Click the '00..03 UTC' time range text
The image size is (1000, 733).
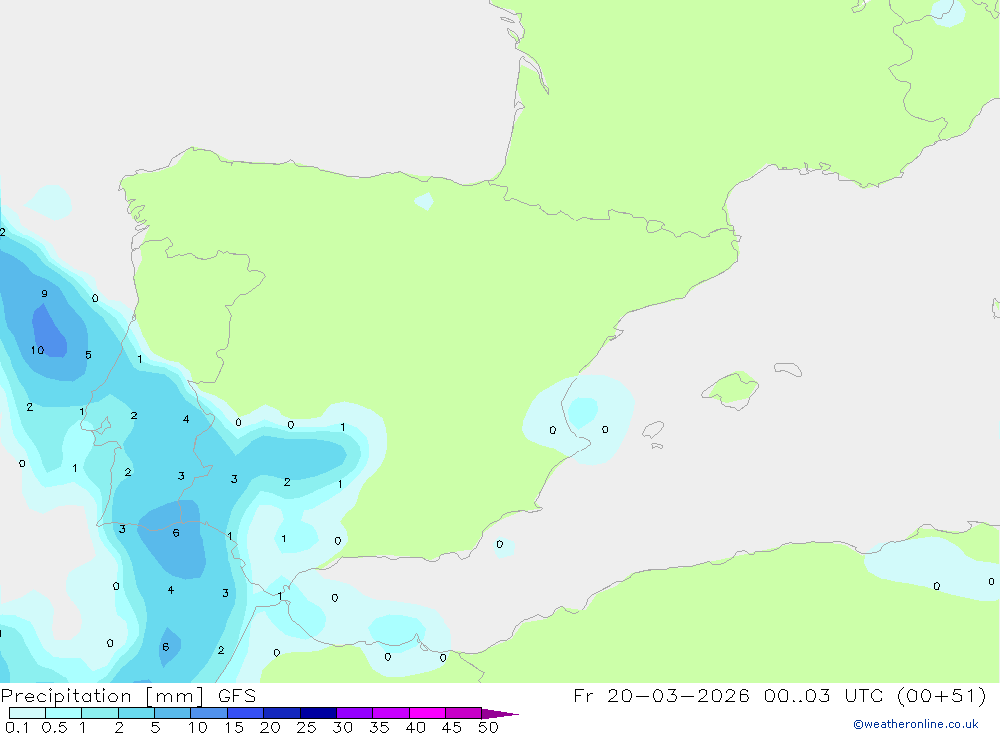click(823, 695)
